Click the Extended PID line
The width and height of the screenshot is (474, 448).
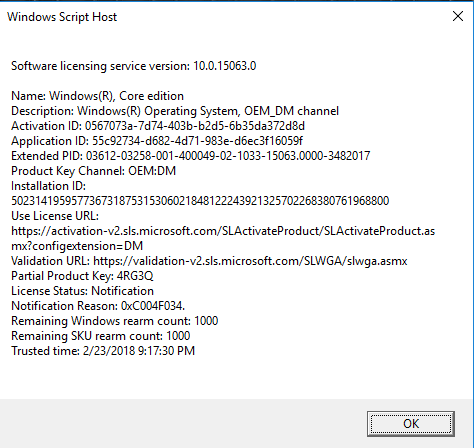click(191, 156)
